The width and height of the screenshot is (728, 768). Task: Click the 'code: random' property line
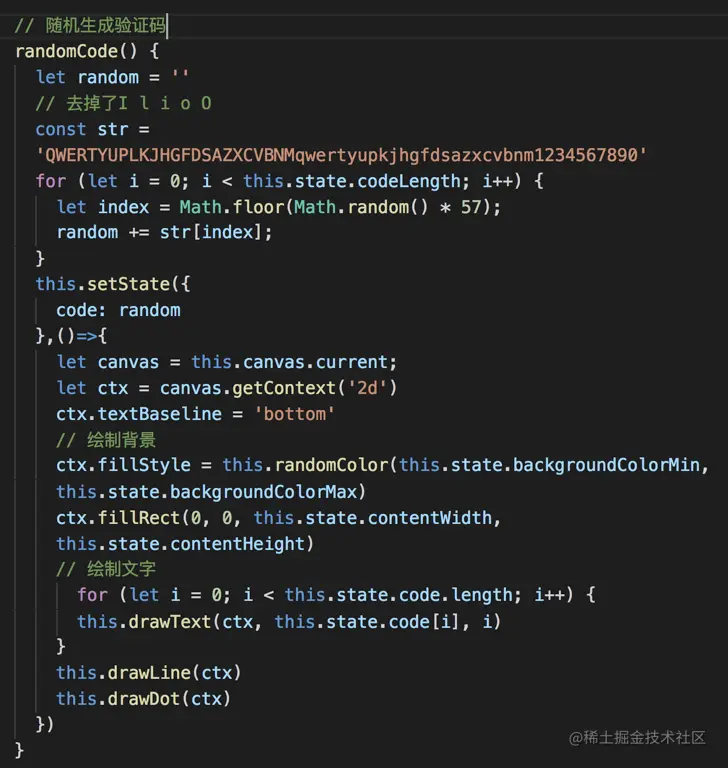[118, 310]
